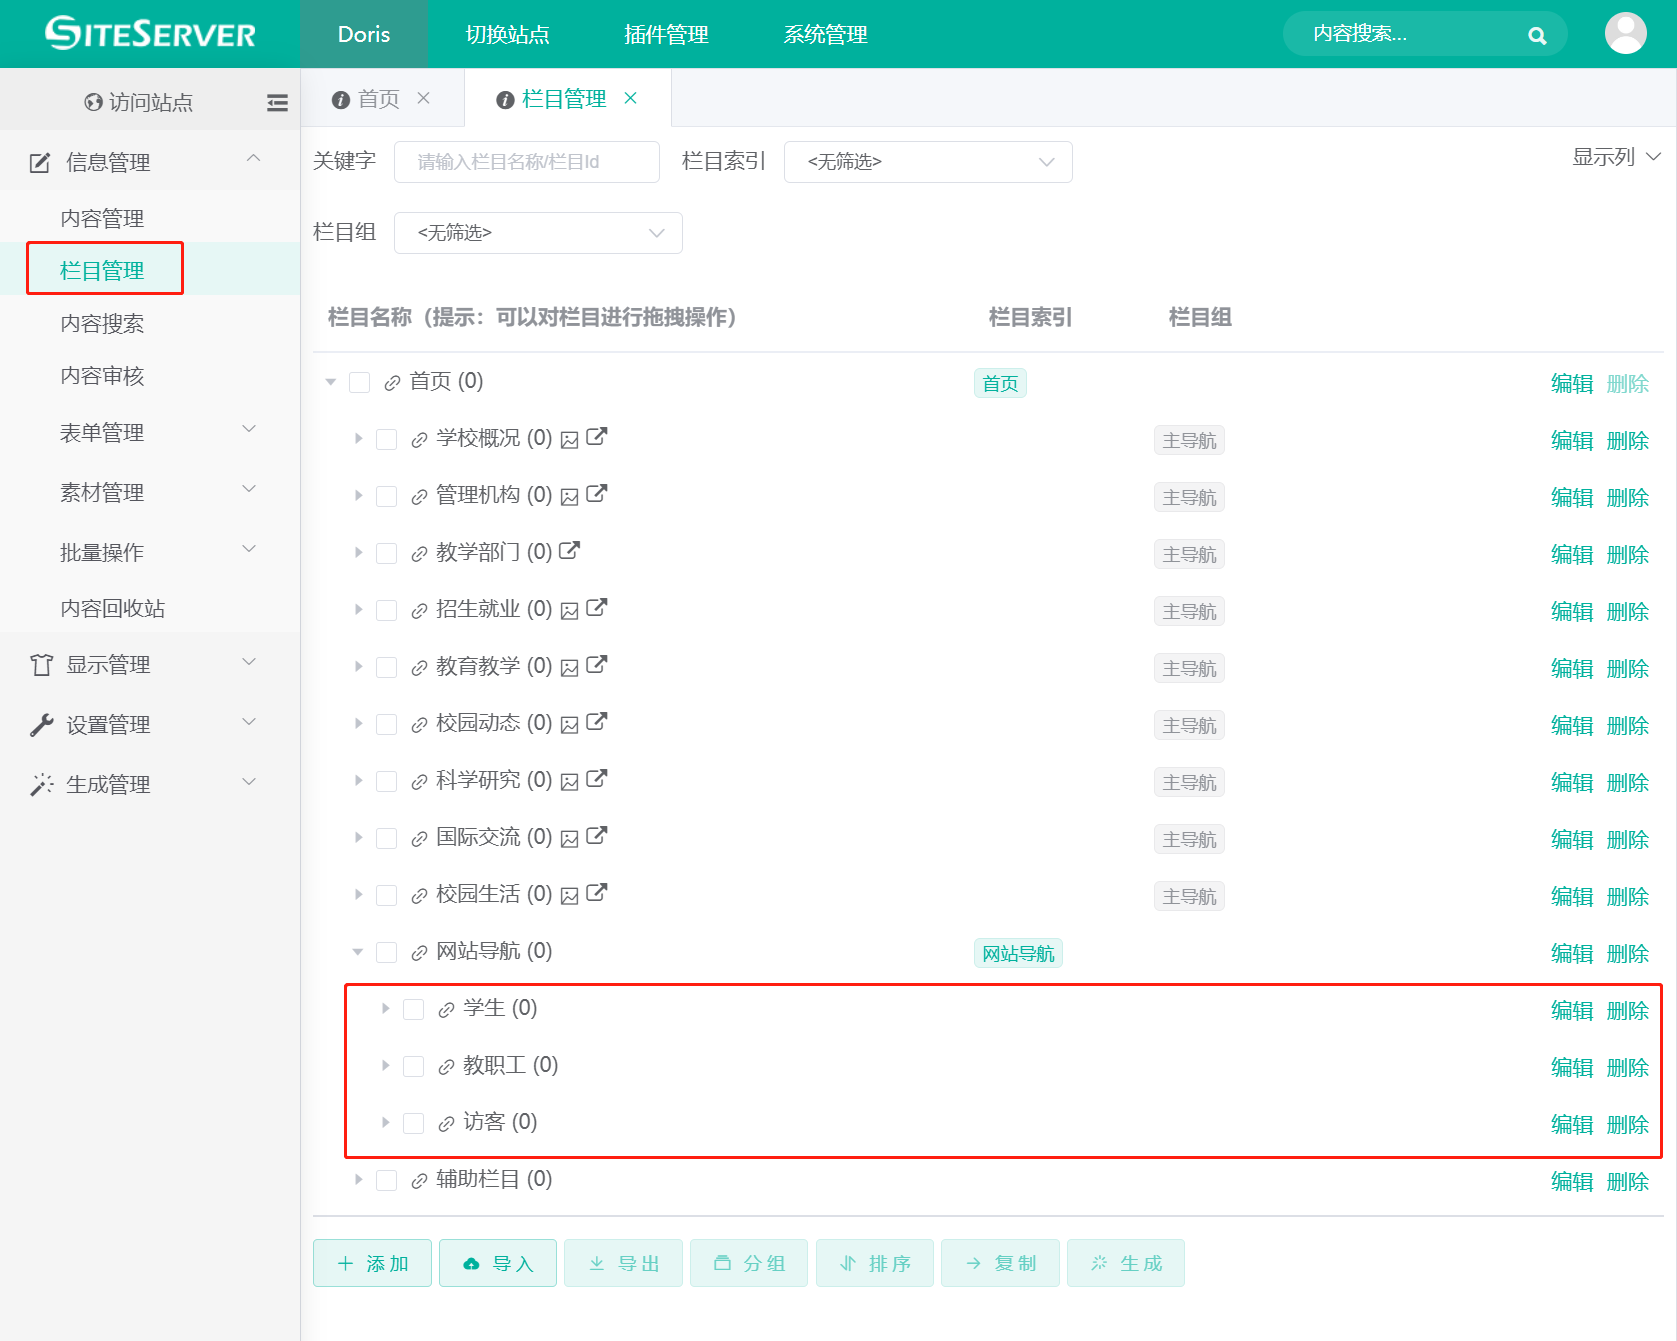Collapse the 网站导航 tree node

357,952
